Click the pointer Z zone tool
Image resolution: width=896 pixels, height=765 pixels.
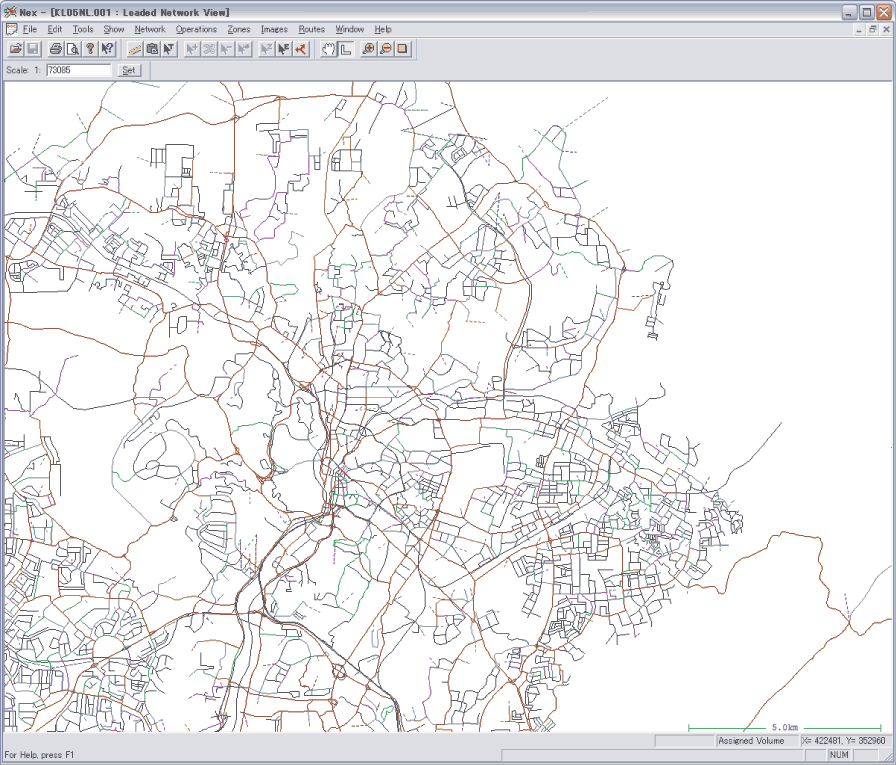[x=266, y=49]
